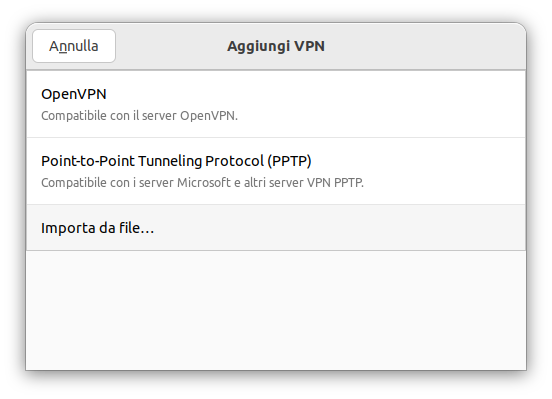Screen dimensions: 552x399
Task: Click the header bar beside Annulla
Action: [169, 46]
